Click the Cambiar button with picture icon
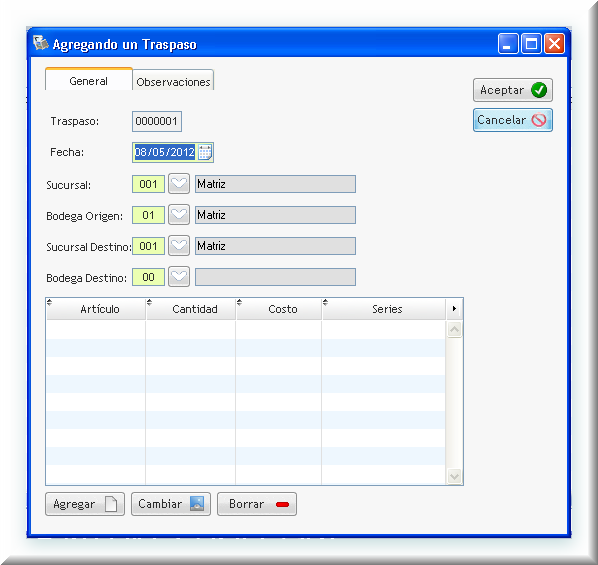 [171, 504]
